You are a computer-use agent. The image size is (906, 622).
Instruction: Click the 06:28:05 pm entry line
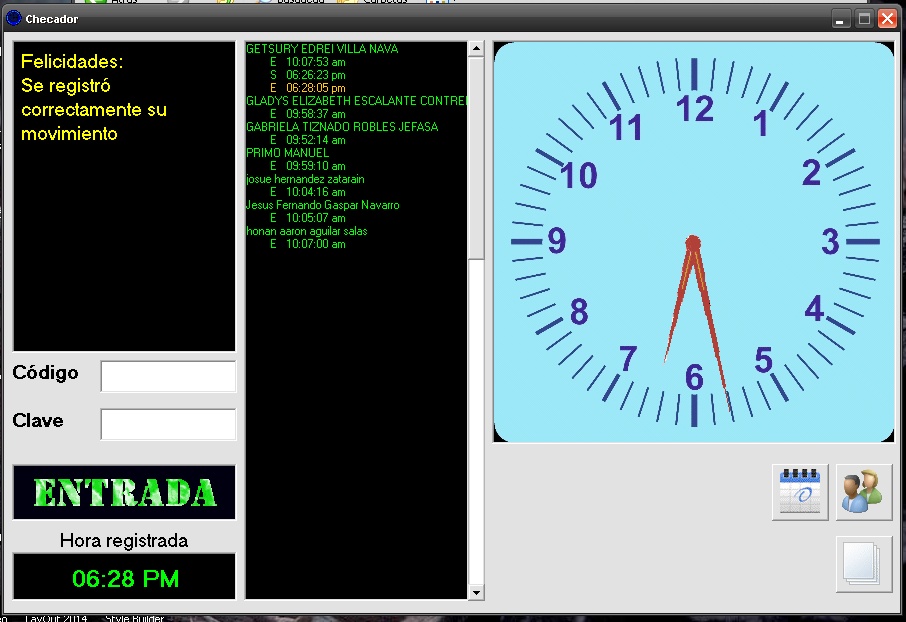click(x=315, y=88)
